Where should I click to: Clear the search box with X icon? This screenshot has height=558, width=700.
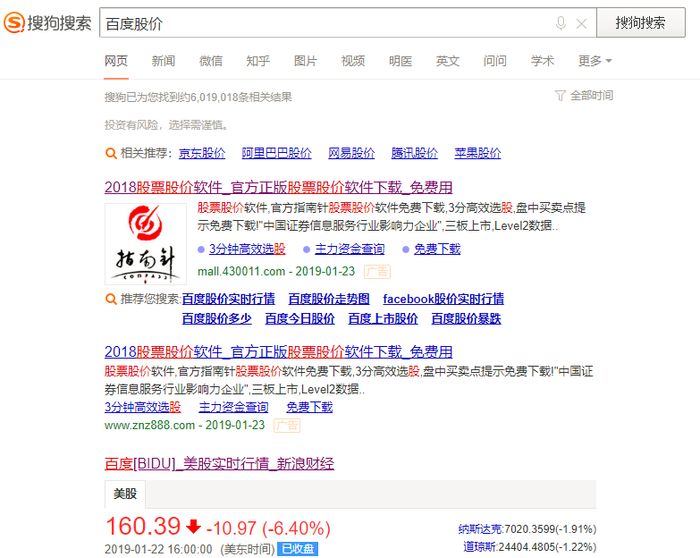click(581, 24)
